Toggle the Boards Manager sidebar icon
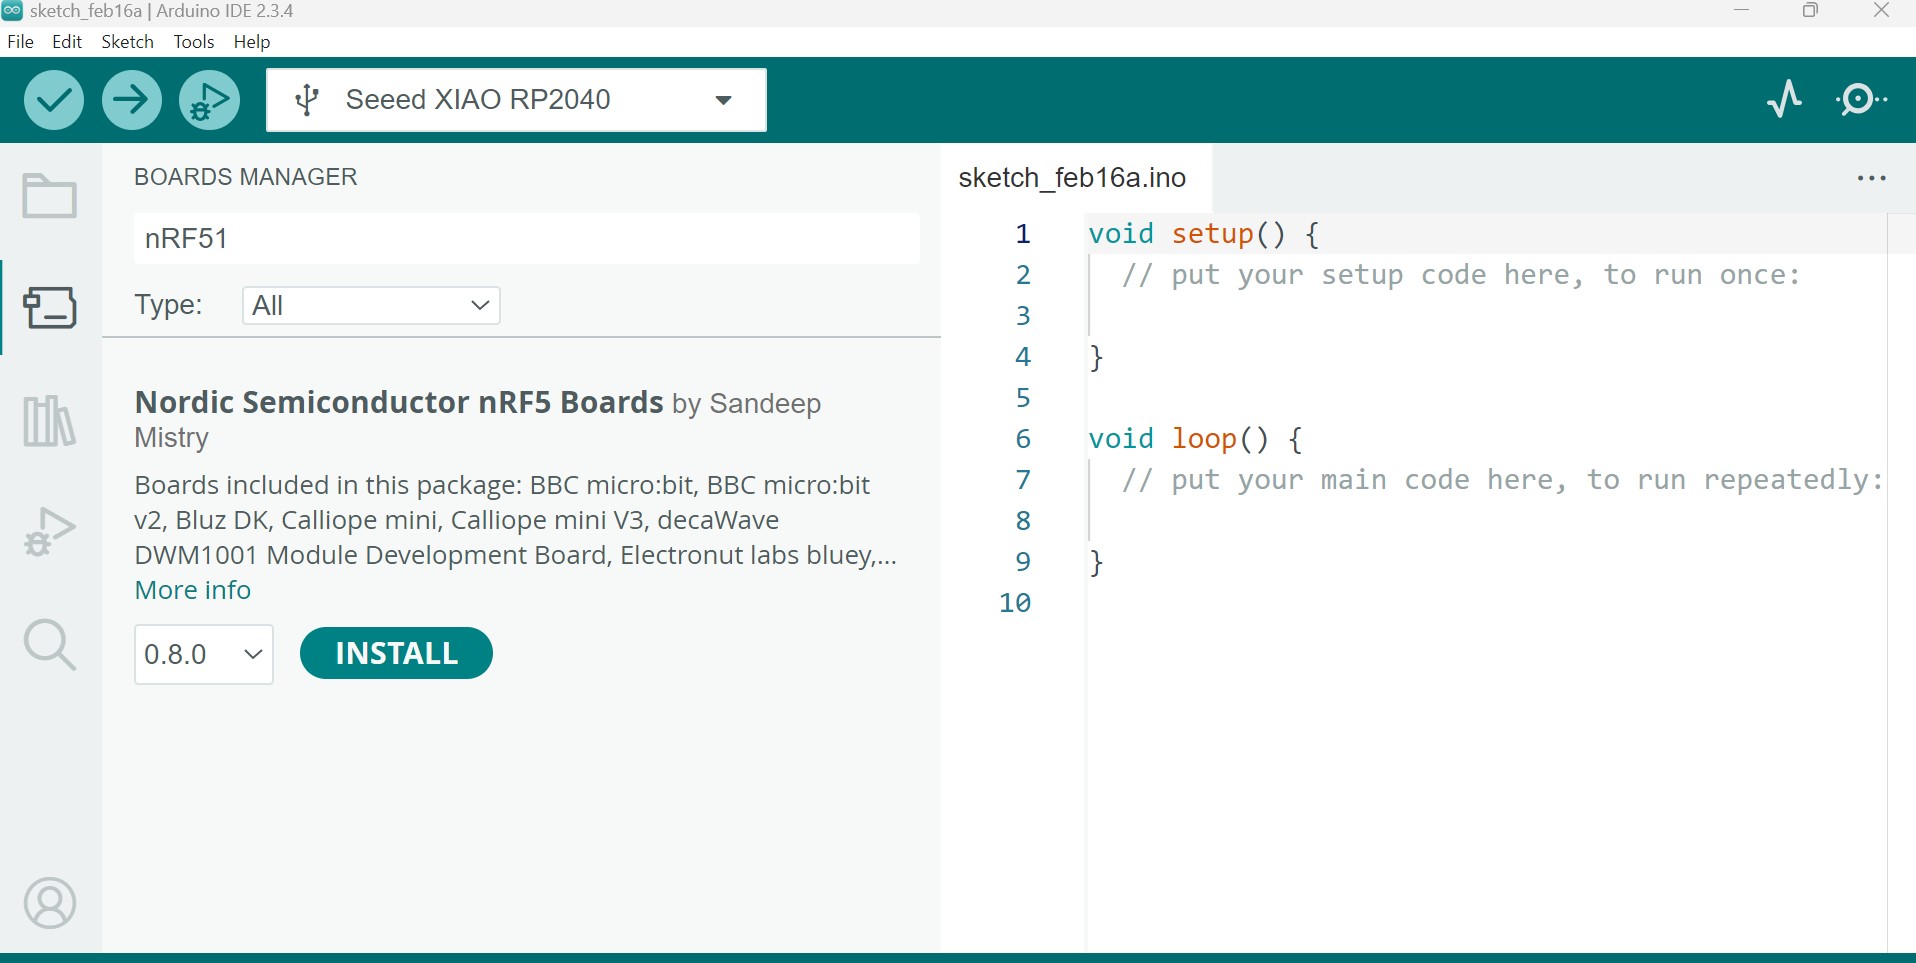 point(50,307)
